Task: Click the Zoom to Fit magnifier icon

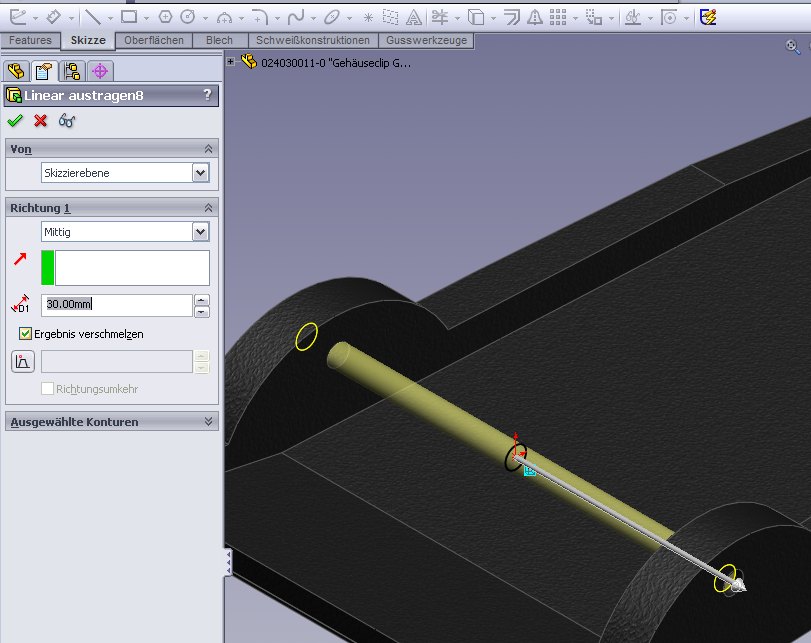Action: [792, 47]
